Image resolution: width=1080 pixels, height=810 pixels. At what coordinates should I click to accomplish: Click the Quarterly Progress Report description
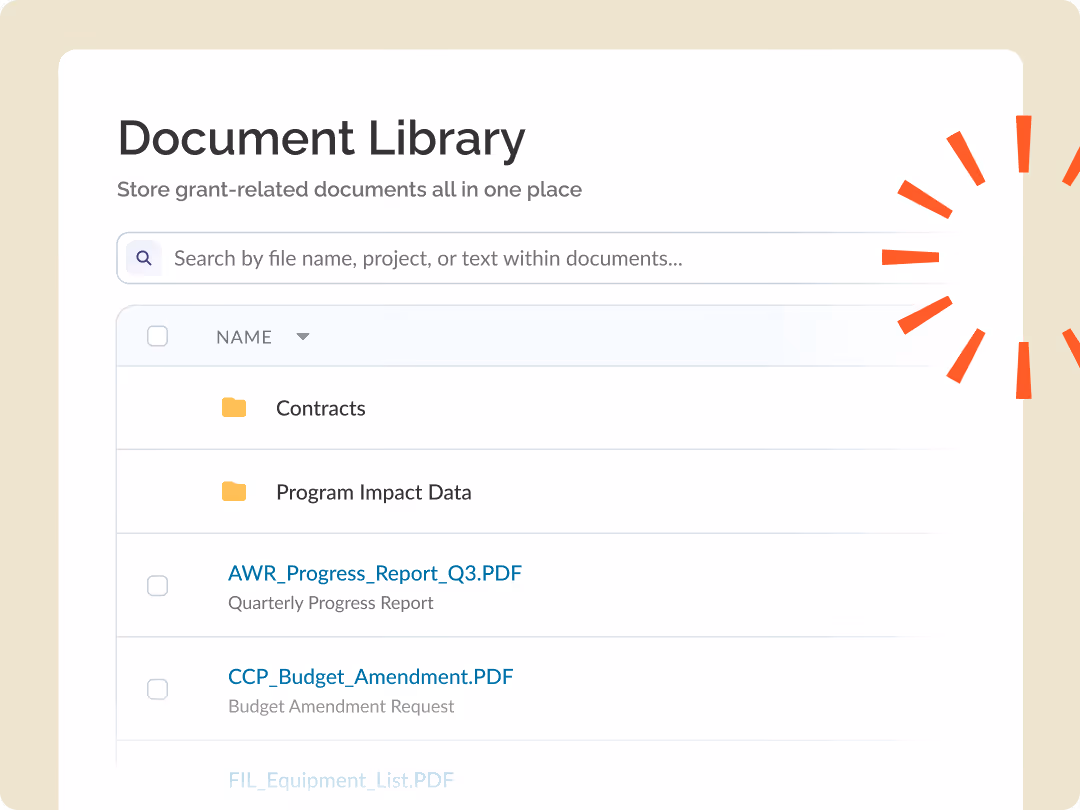[x=331, y=603]
